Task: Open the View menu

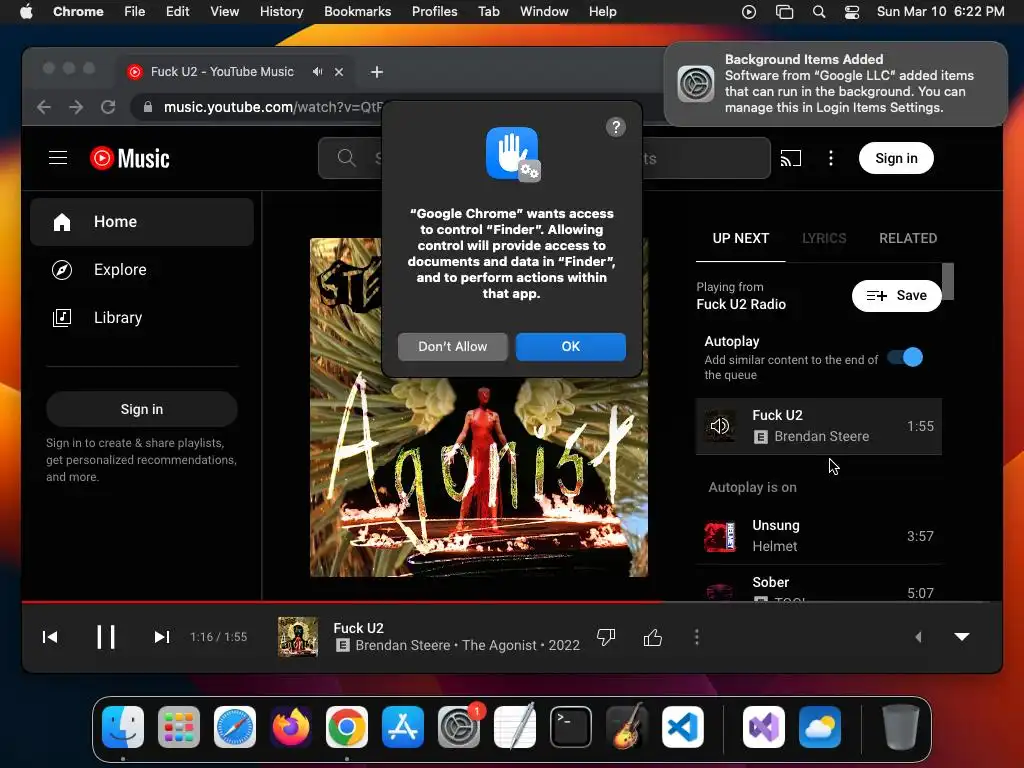Action: pyautogui.click(x=225, y=12)
